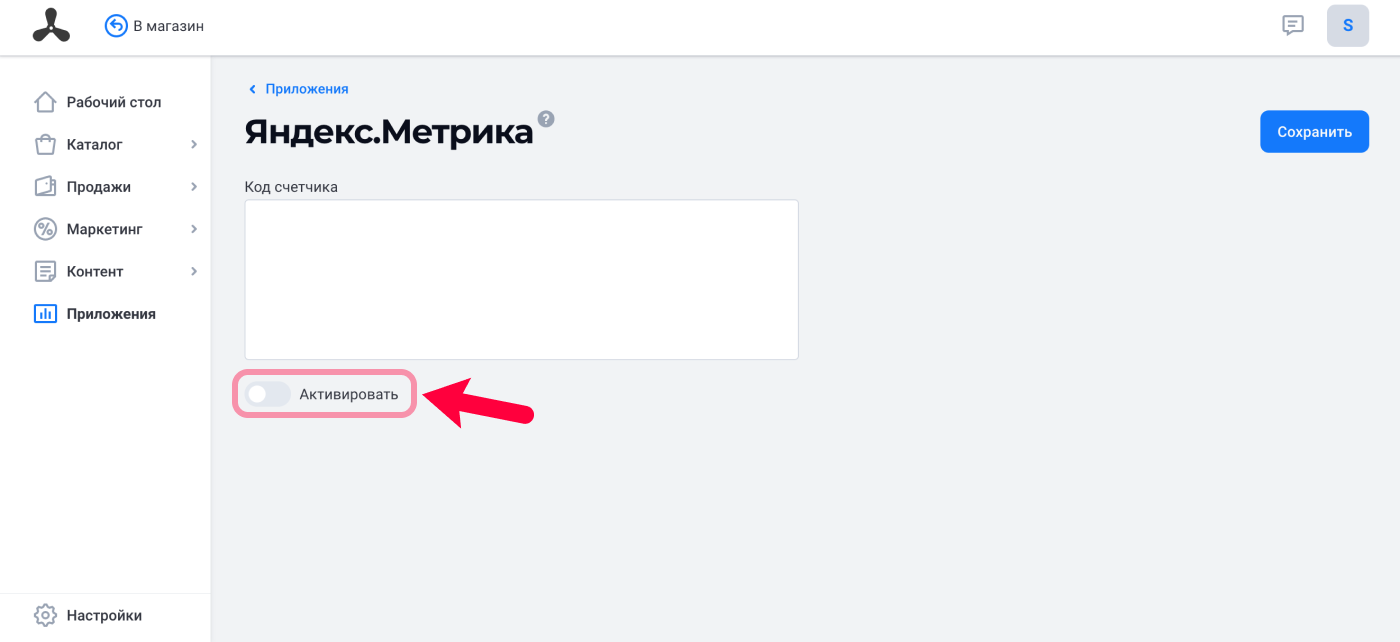Open the chat messages icon

[1293, 25]
